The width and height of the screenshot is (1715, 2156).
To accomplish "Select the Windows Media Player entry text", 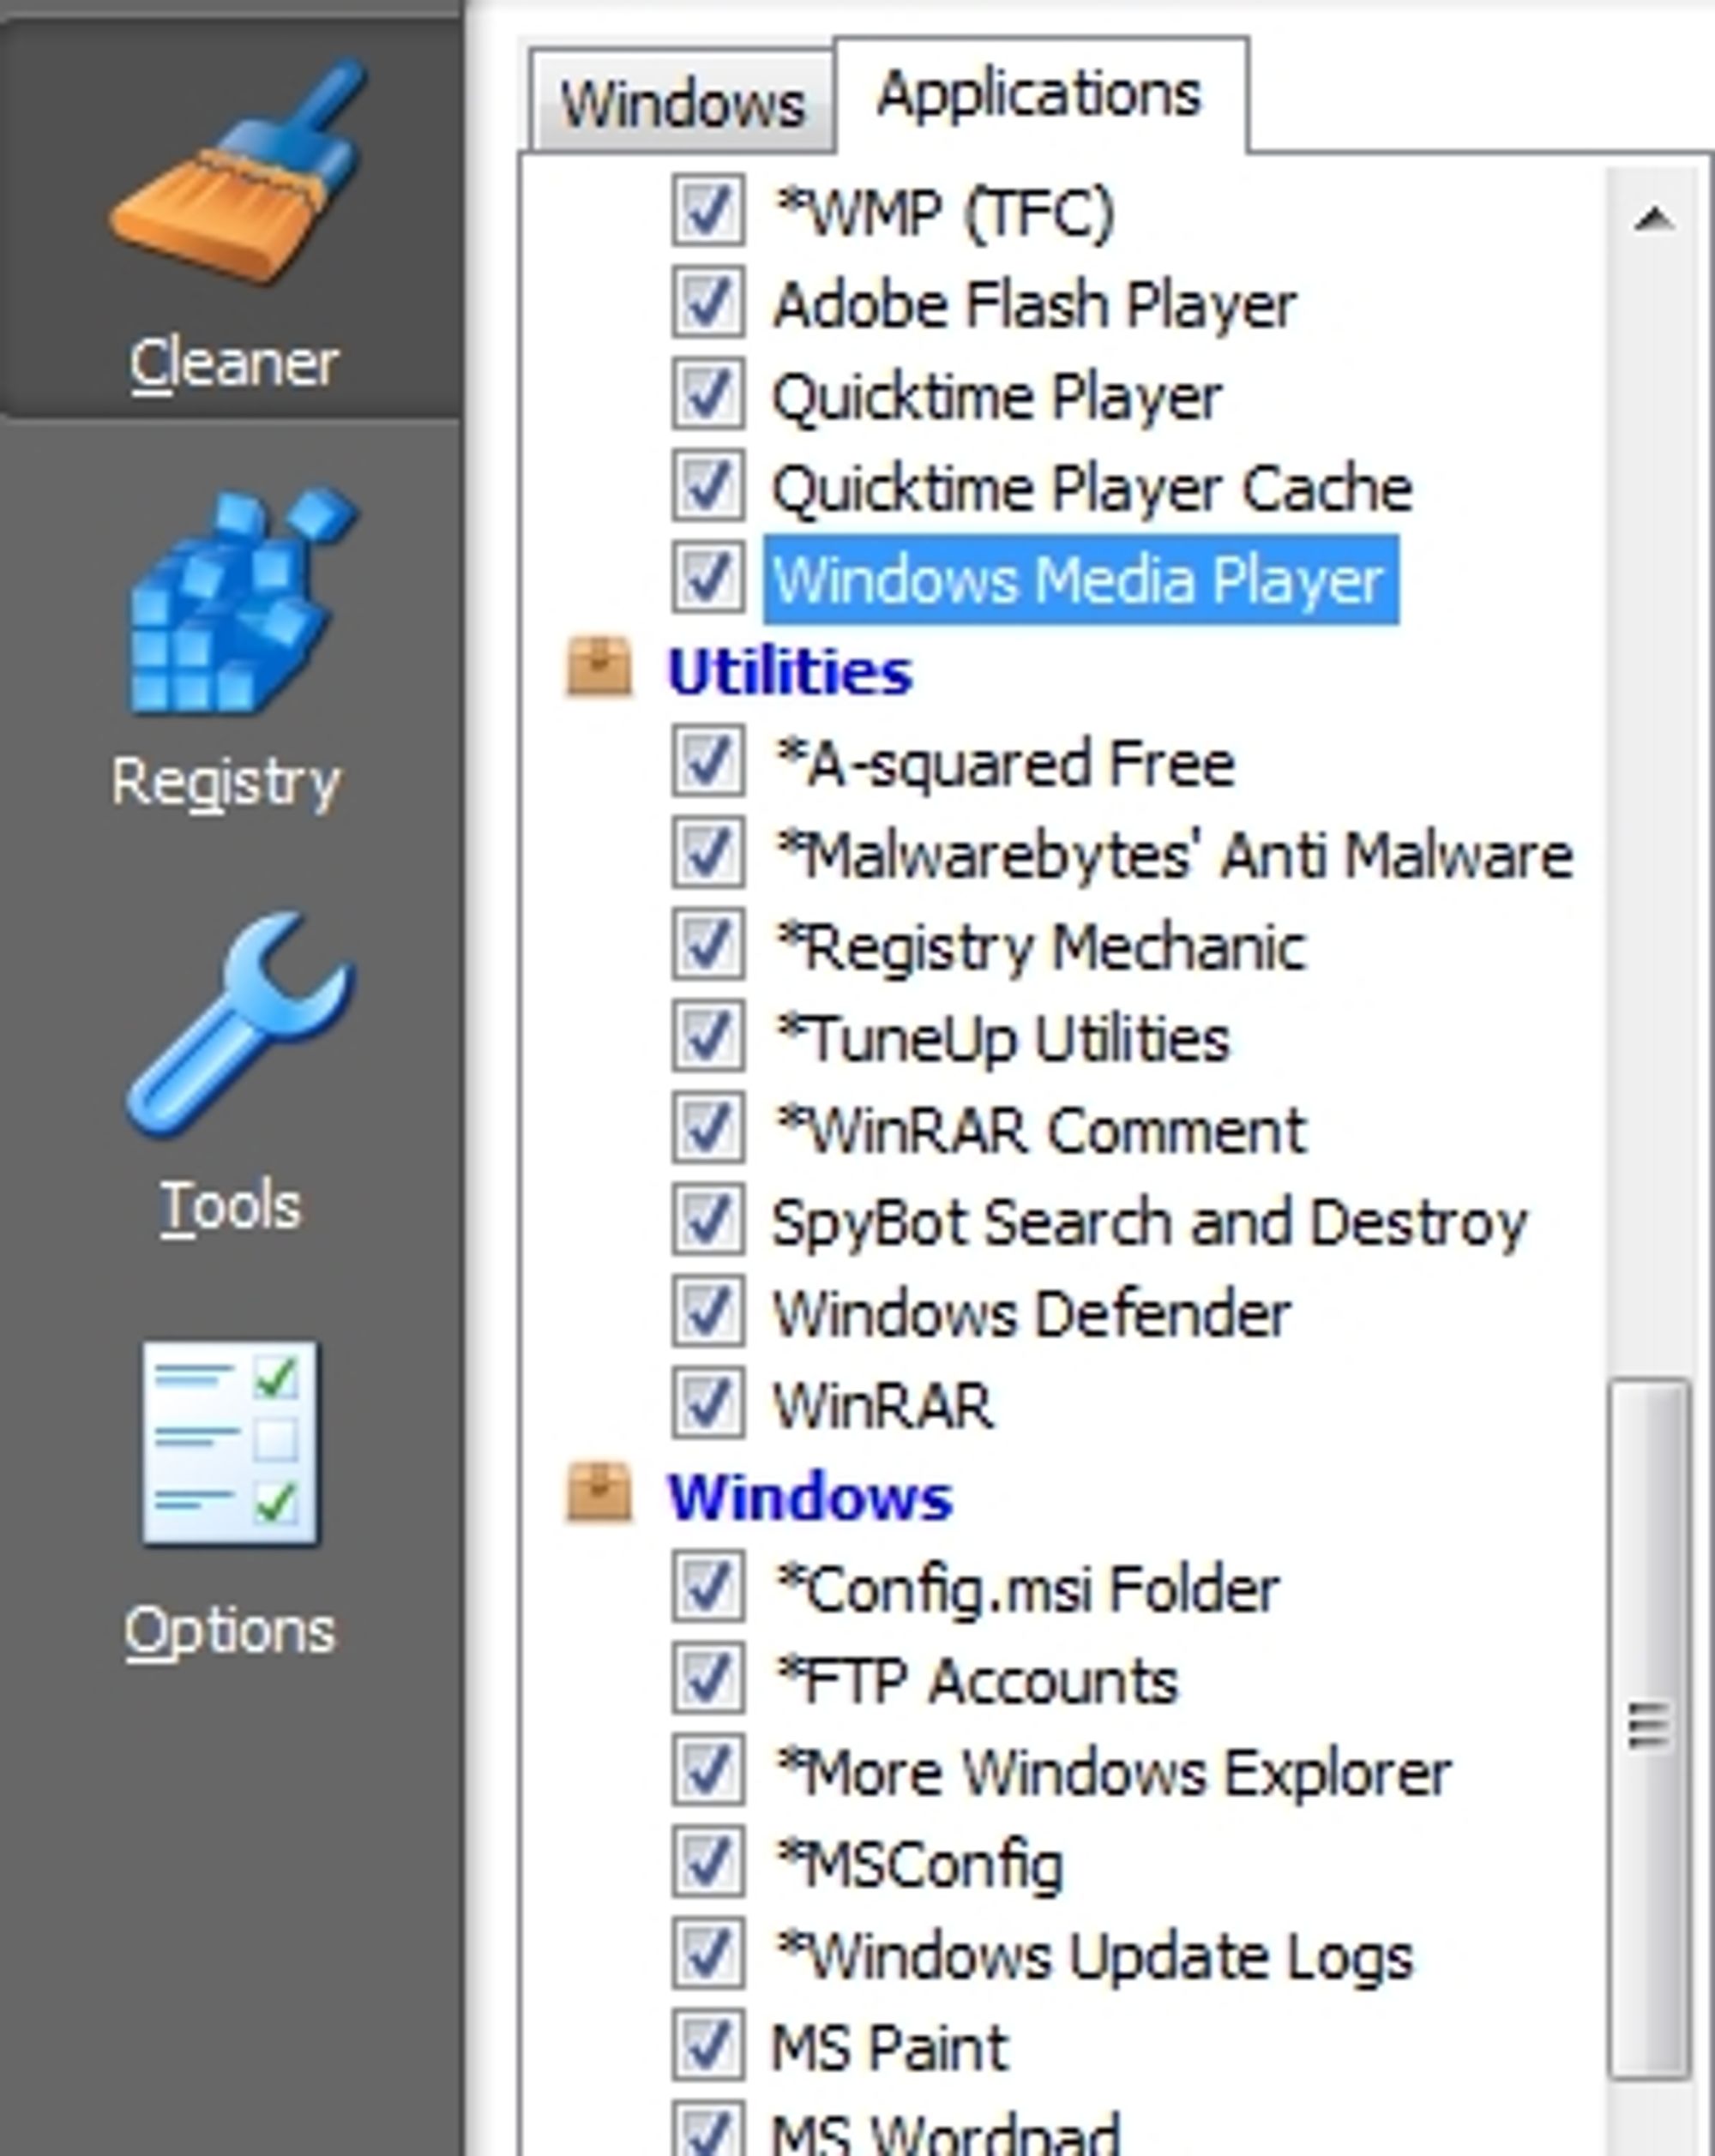I will click(1080, 579).
